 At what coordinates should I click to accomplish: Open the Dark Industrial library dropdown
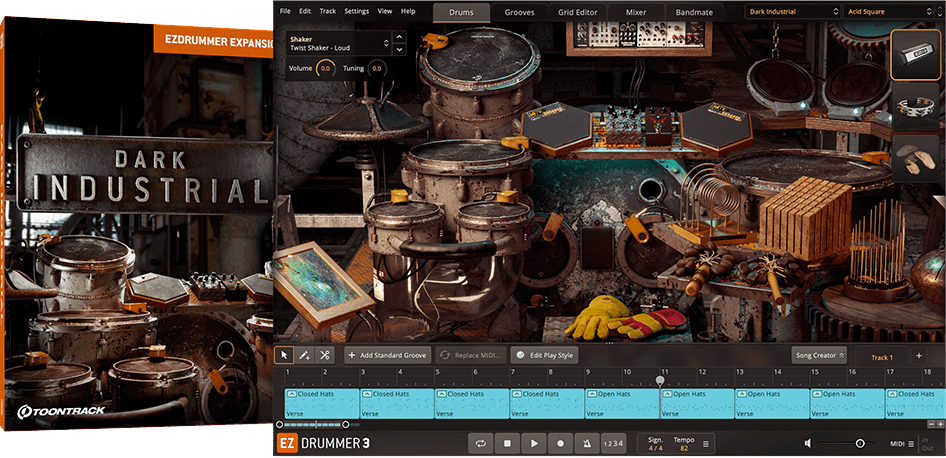point(792,11)
